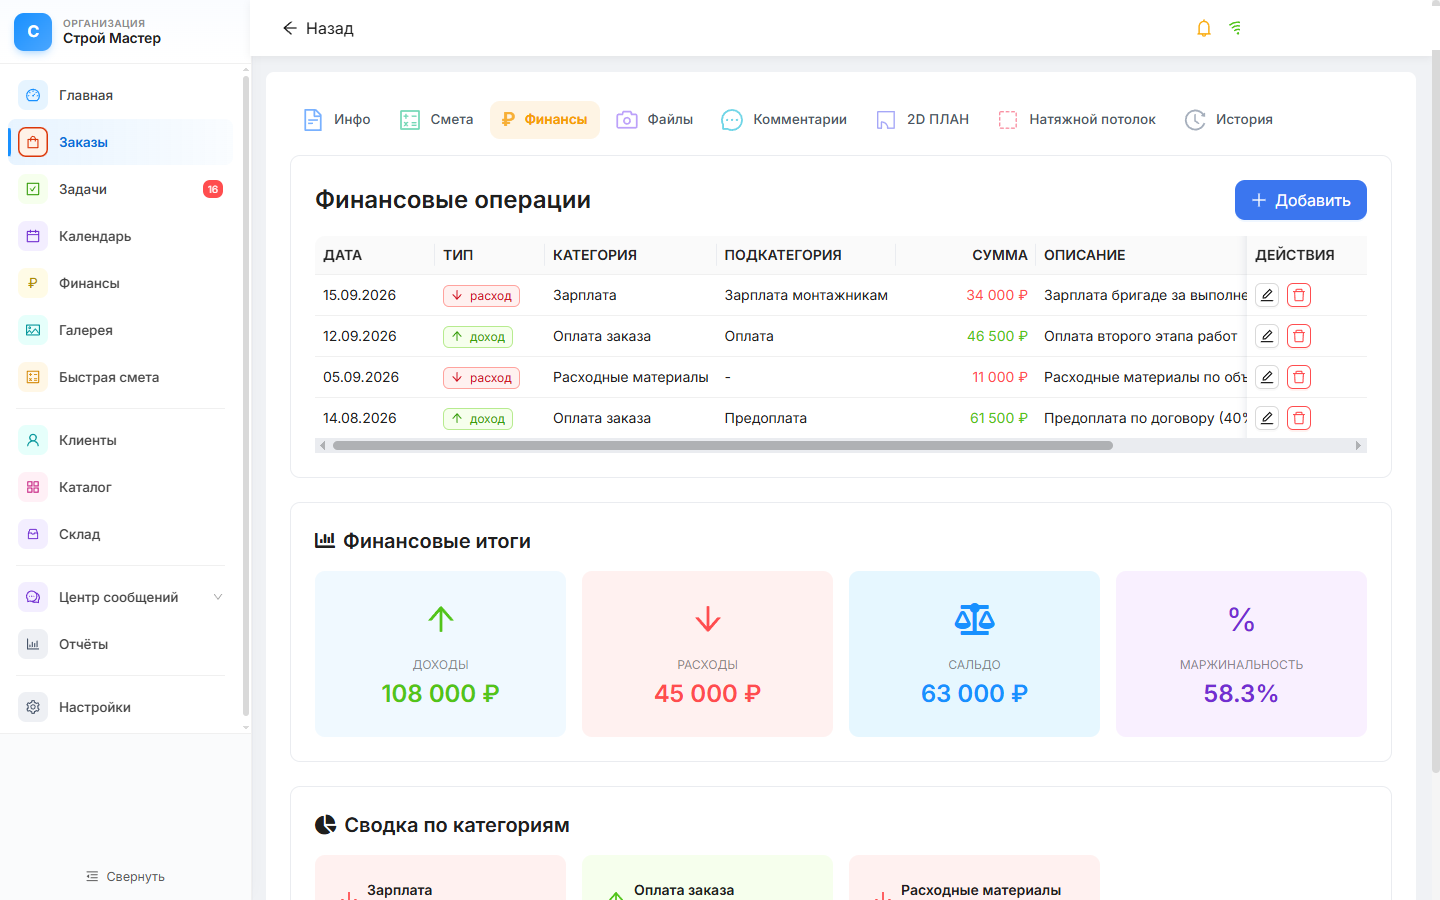Image resolution: width=1440 pixels, height=900 pixels.
Task: Click the Строй Мастер organization header
Action: 124,32
